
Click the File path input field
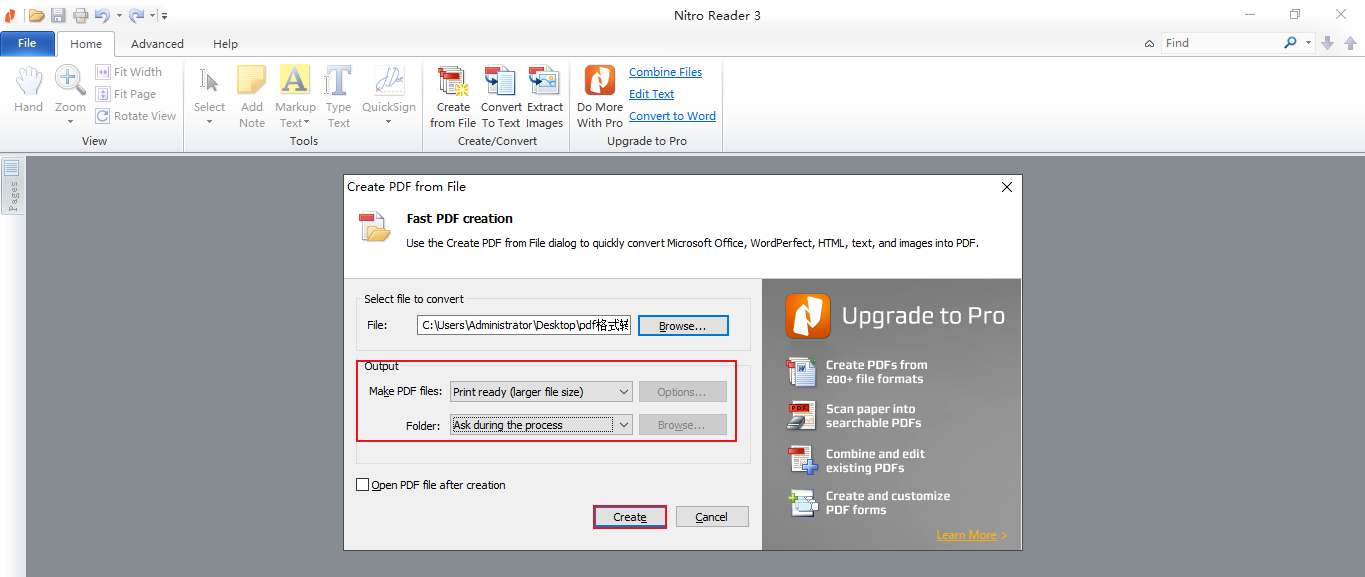(x=524, y=325)
